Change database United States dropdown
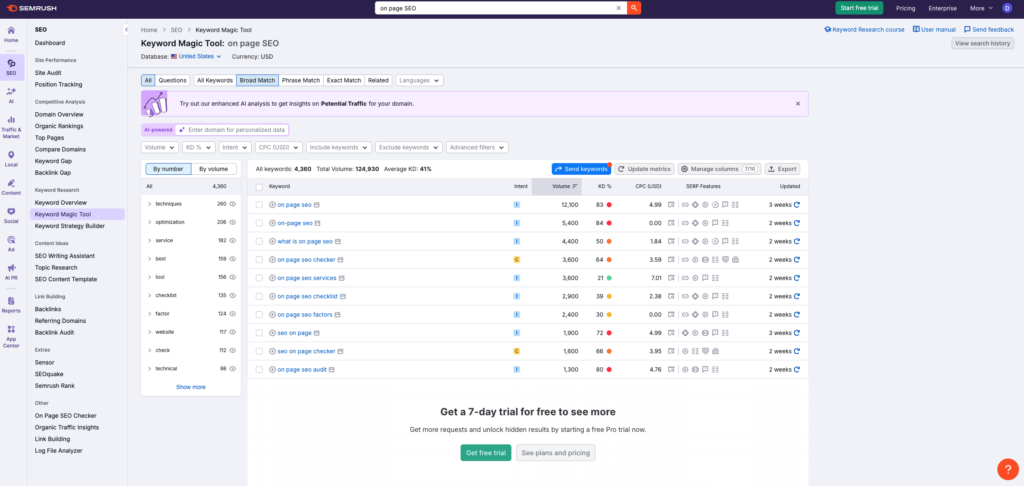The height and width of the screenshot is (486, 1024). point(197,57)
